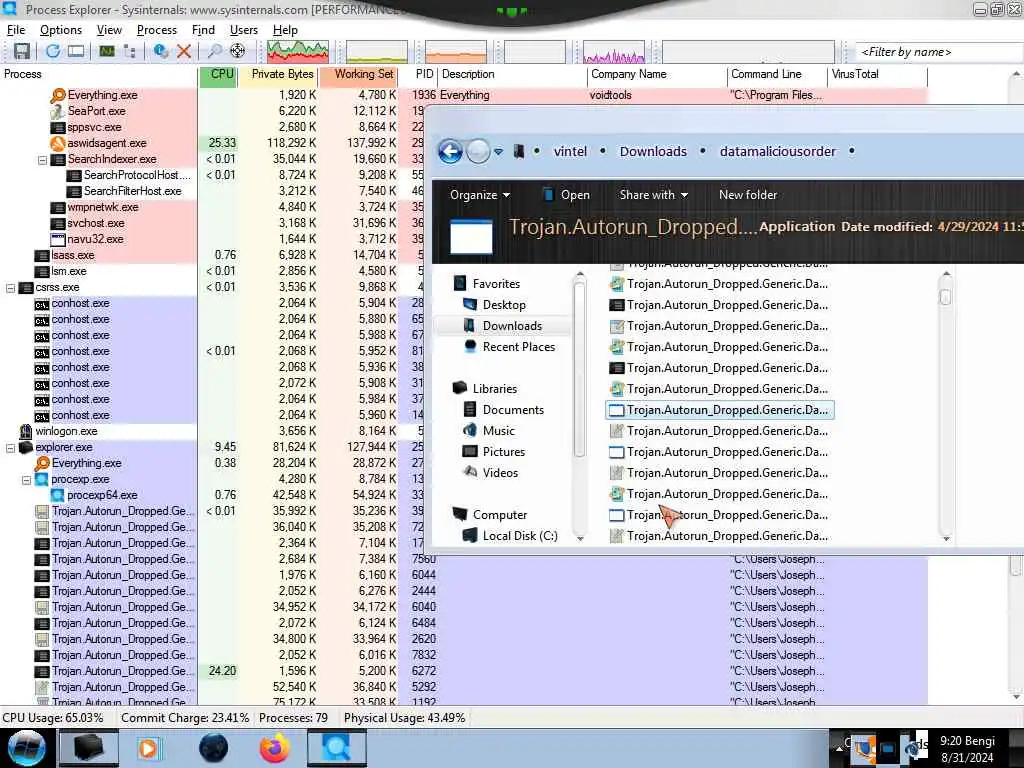1024x768 pixels.
Task: Open the Organize dropdown in Explorer
Action: [x=480, y=195]
